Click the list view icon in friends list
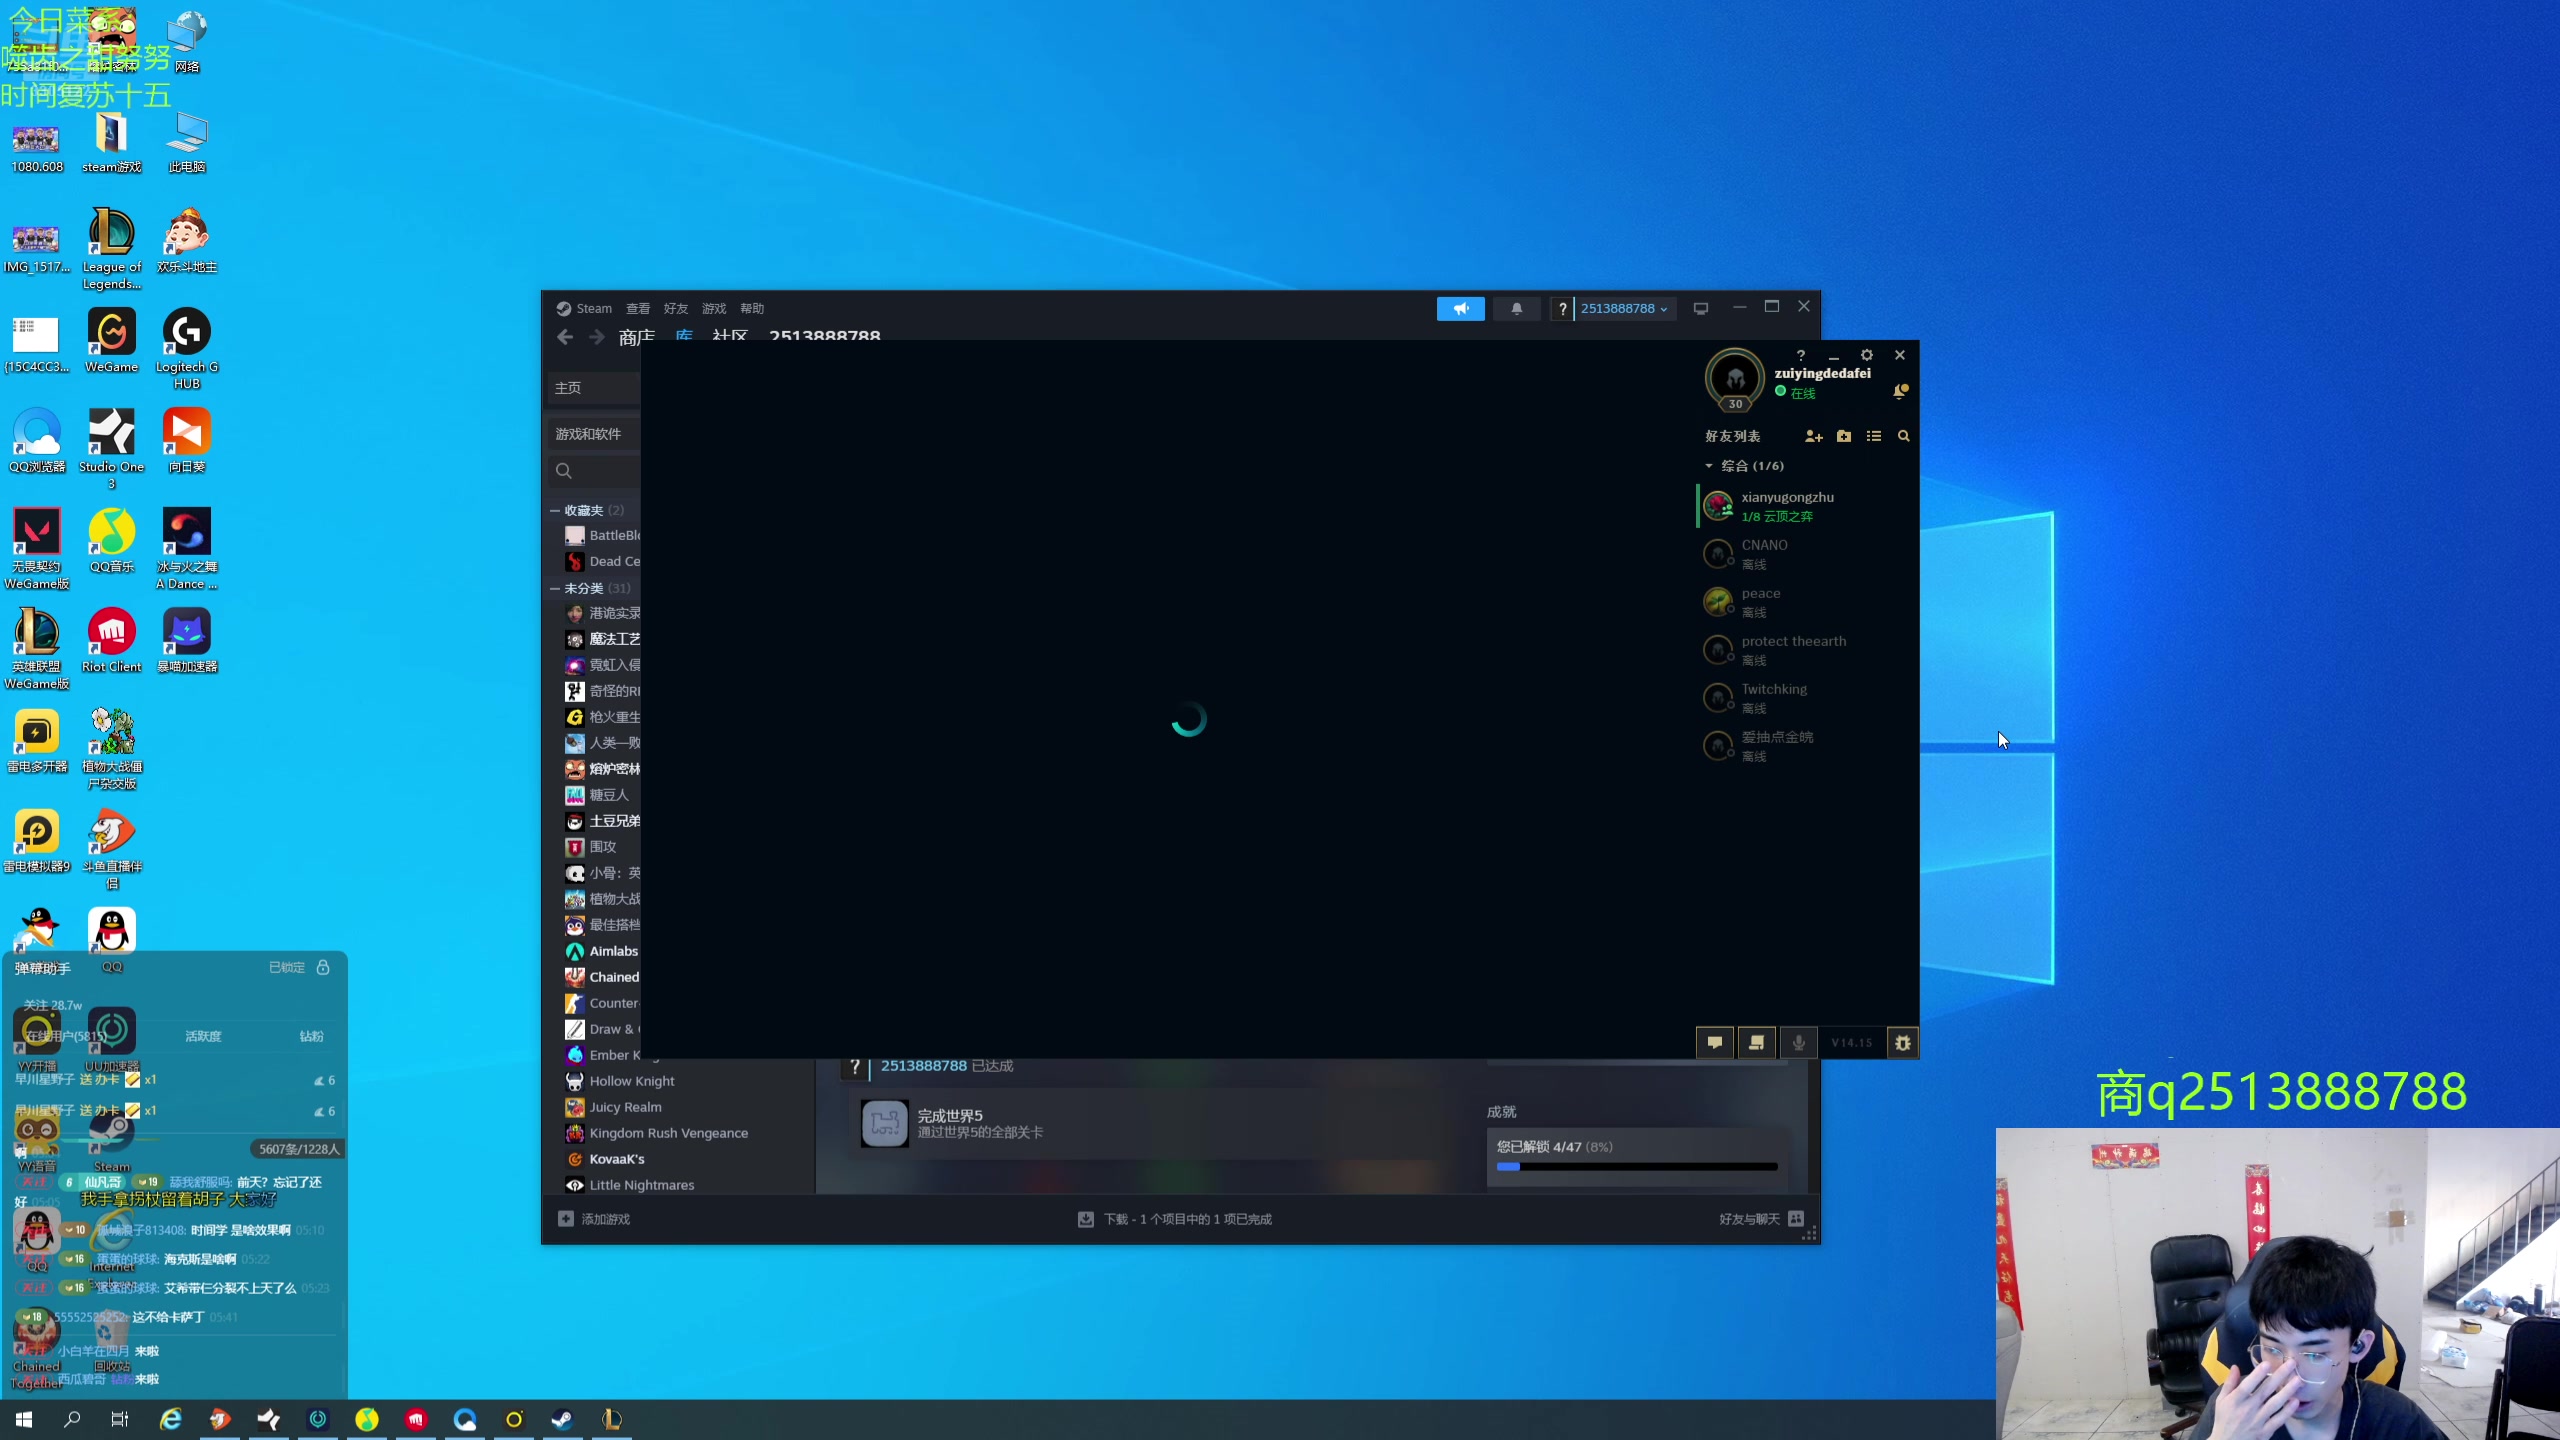 click(x=1874, y=436)
